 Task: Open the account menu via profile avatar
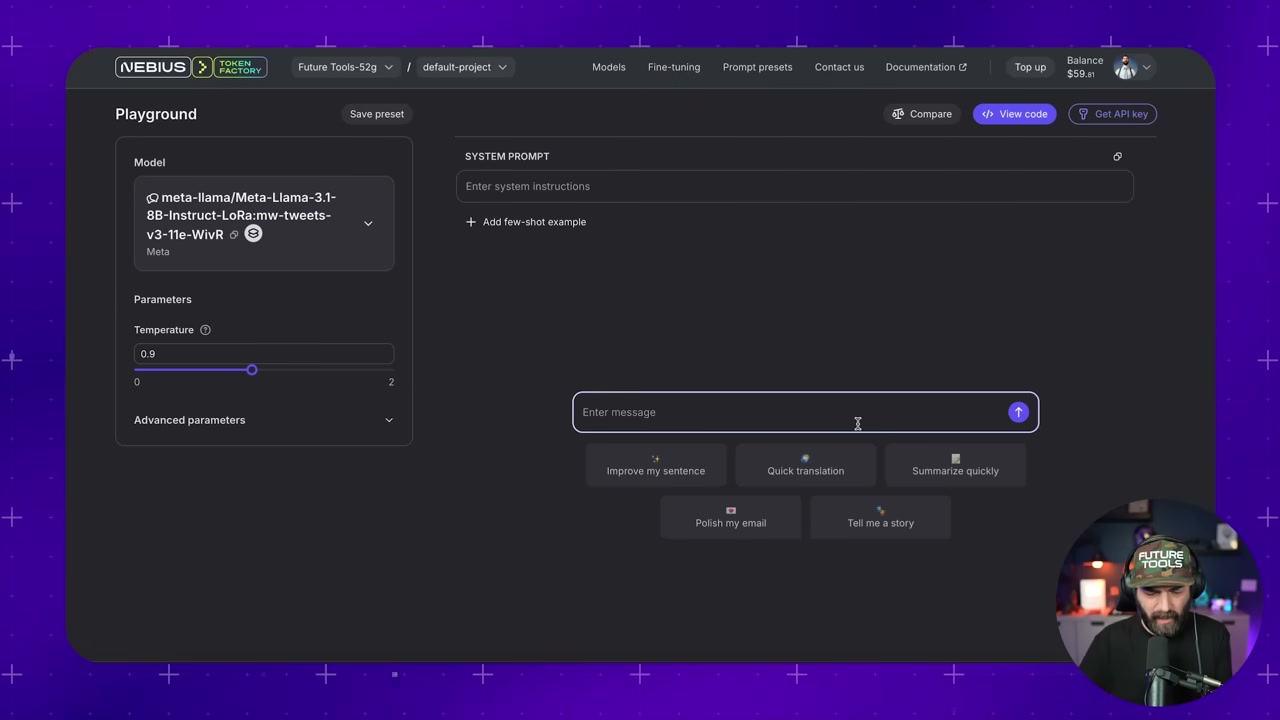1125,67
